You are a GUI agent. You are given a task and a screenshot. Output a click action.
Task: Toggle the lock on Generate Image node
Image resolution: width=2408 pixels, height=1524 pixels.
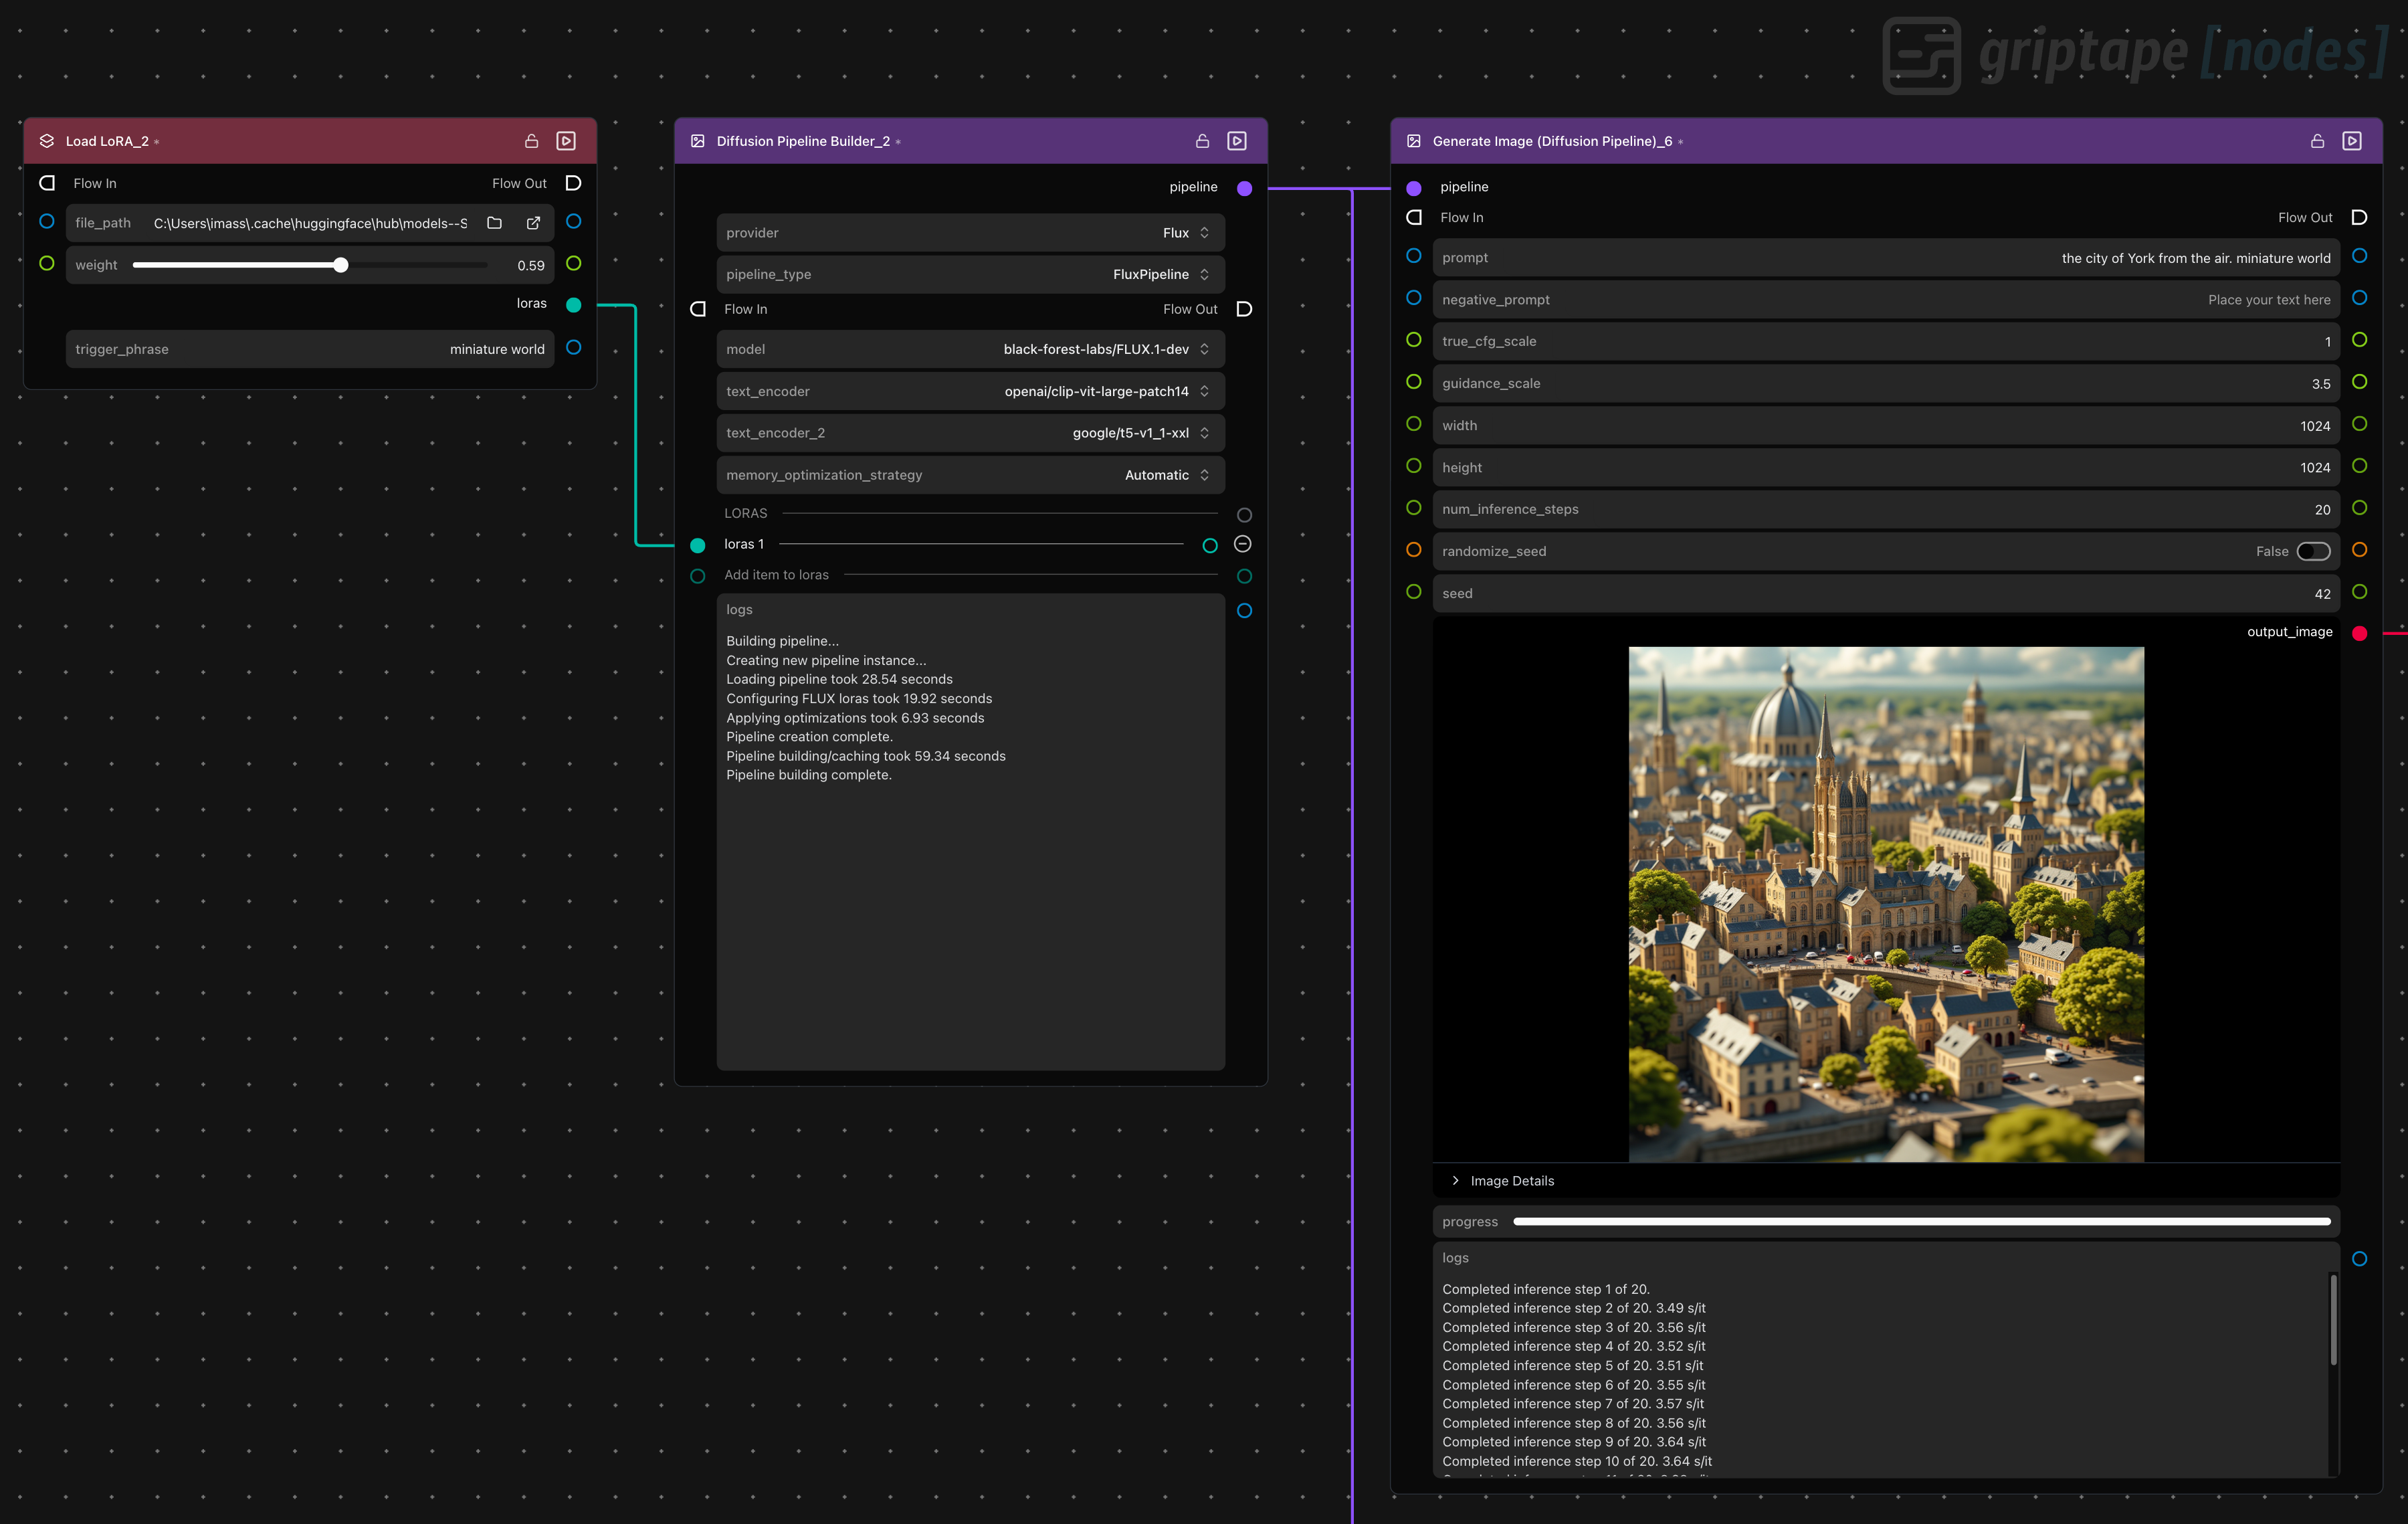[2317, 141]
